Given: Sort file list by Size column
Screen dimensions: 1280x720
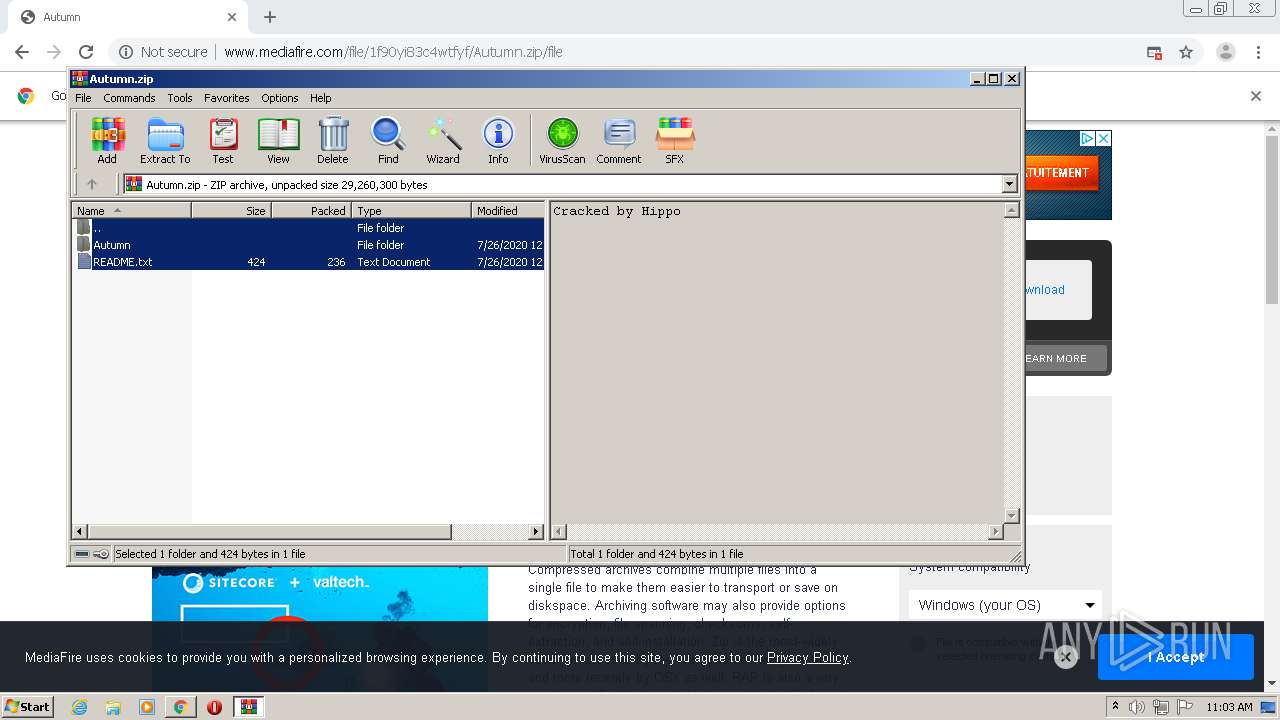Looking at the screenshot, I should (x=231, y=210).
